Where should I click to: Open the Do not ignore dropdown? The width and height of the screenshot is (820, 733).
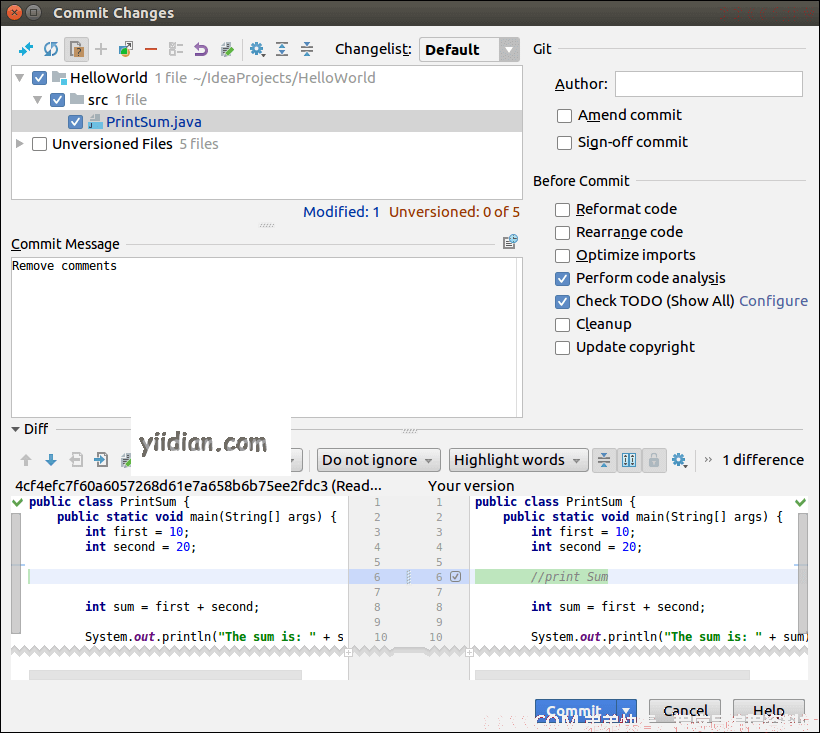coord(379,460)
